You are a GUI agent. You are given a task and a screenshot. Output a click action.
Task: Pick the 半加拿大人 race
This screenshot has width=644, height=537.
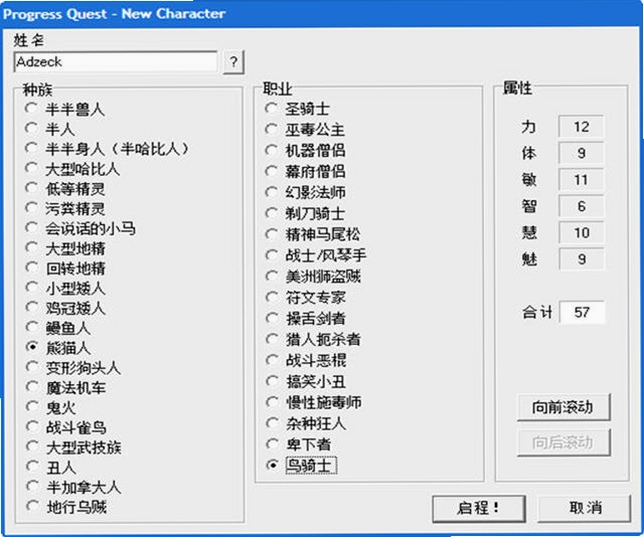[x=73, y=486]
